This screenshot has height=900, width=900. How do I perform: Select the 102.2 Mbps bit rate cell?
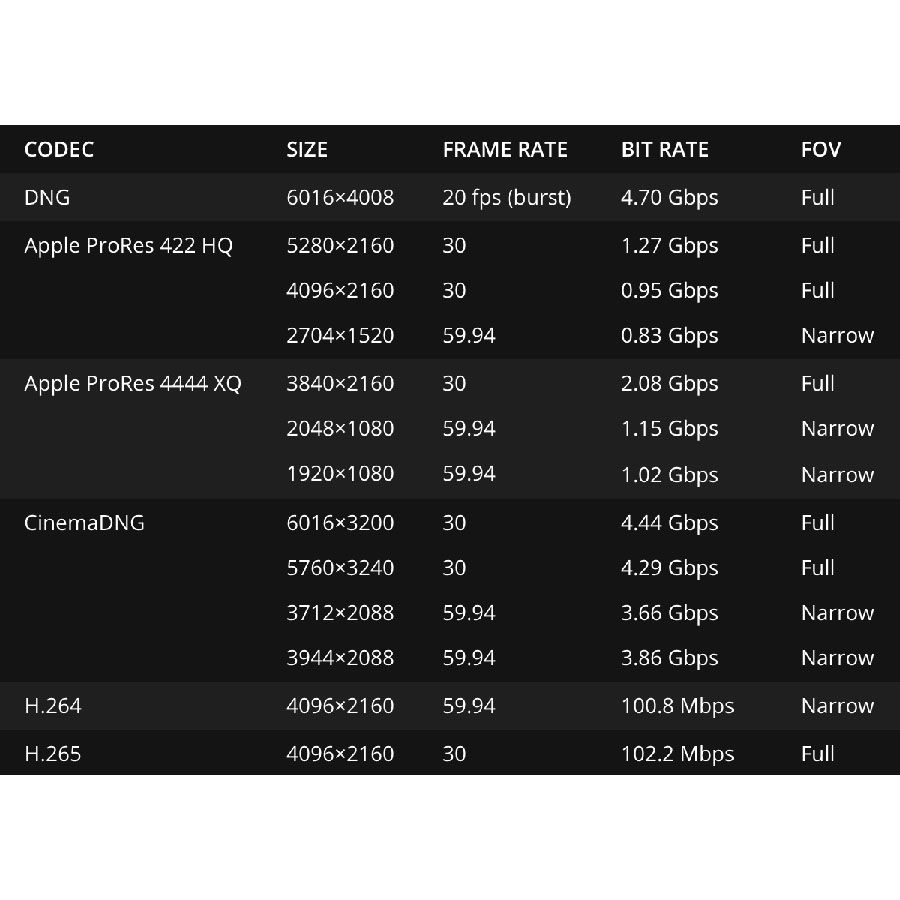click(x=678, y=754)
